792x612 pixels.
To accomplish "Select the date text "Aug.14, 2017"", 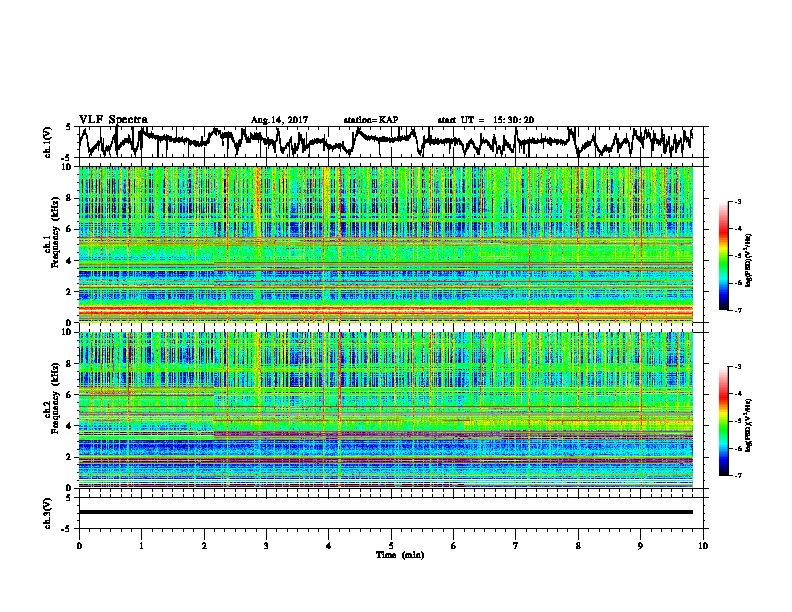I will tap(279, 120).
